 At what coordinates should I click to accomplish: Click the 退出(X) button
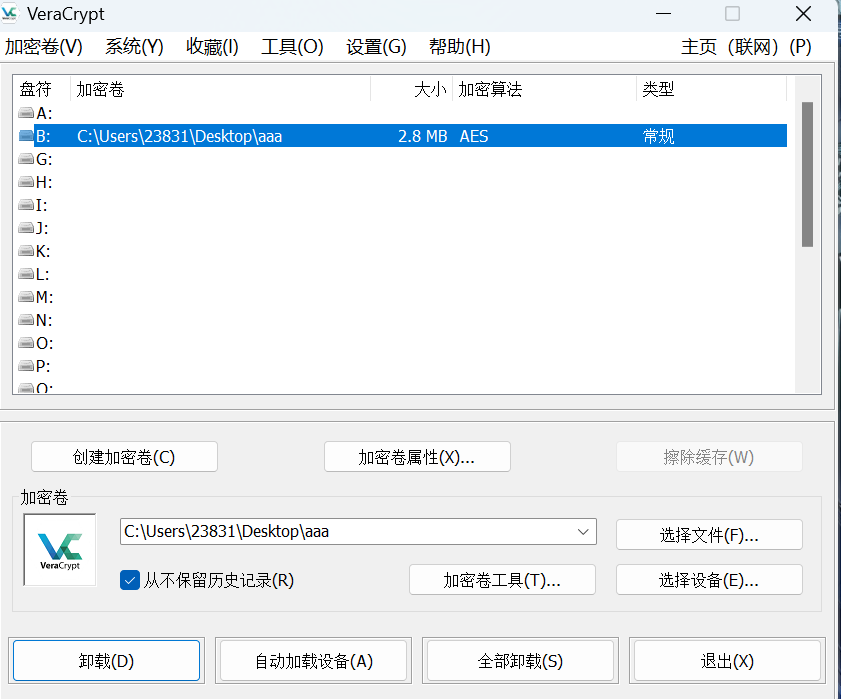pos(727,660)
